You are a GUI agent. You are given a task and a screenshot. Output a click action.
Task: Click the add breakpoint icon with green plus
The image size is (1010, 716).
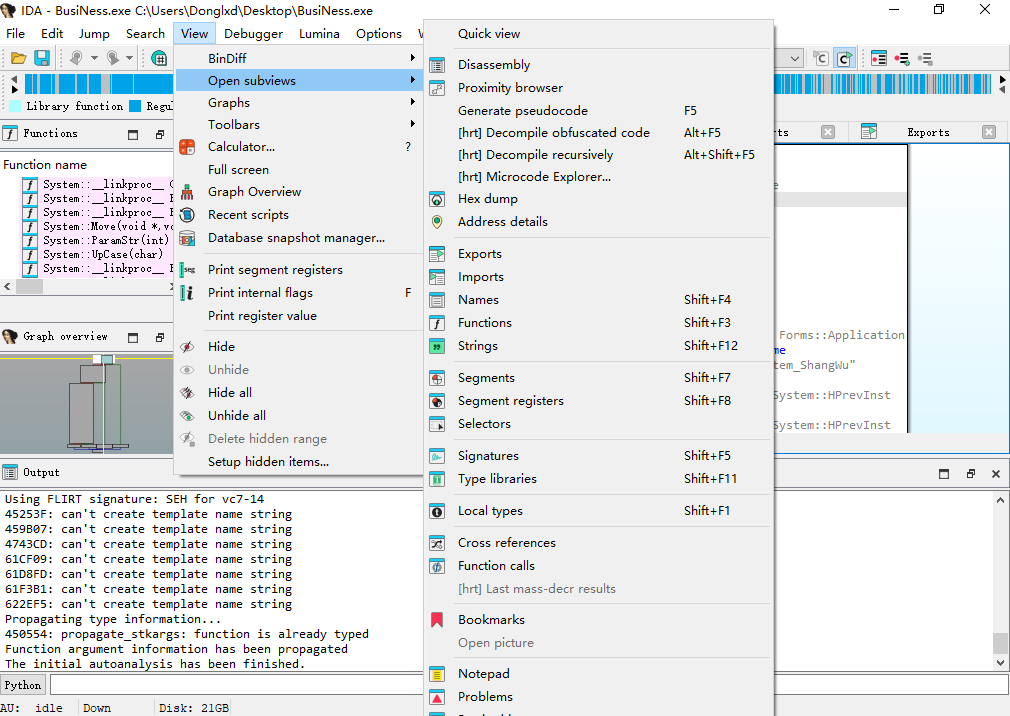(x=902, y=59)
